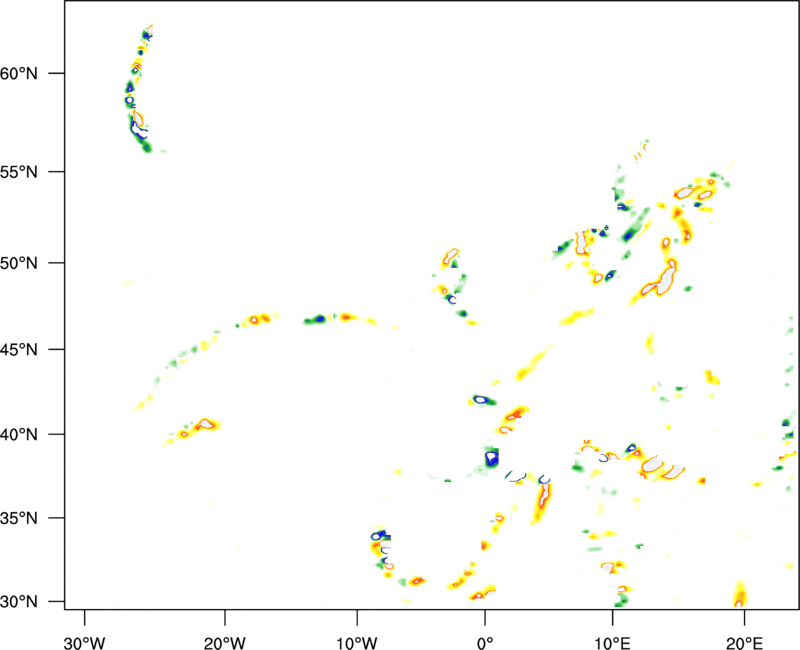800x650 pixels.
Task: Click the 20°W longitude label
Action: [x=225, y=643]
